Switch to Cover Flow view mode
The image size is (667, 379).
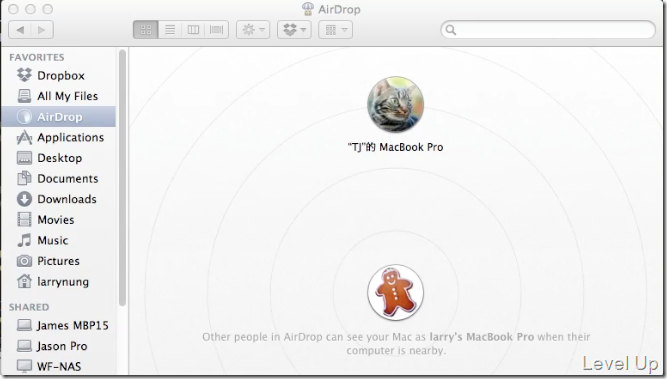pos(217,30)
